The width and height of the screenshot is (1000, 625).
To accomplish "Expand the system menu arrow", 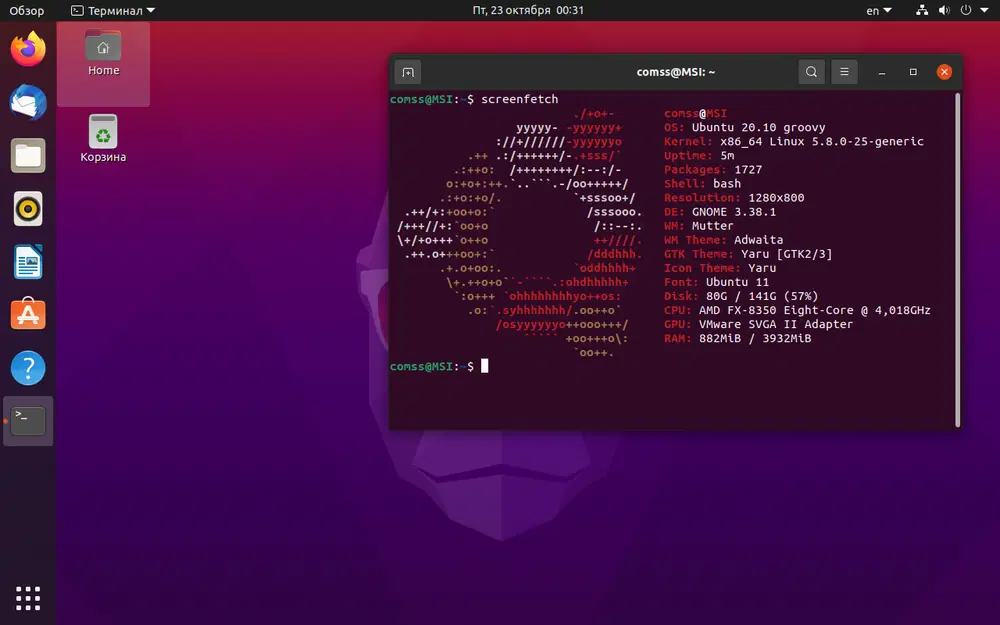I will click(984, 10).
